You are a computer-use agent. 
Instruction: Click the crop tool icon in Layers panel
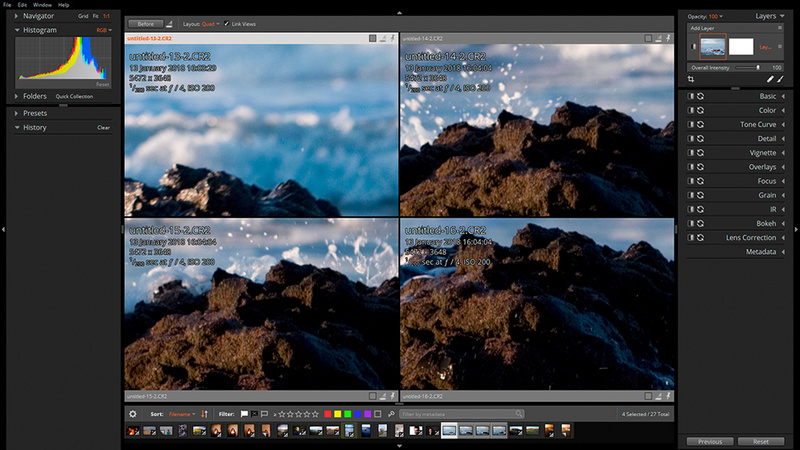691,78
